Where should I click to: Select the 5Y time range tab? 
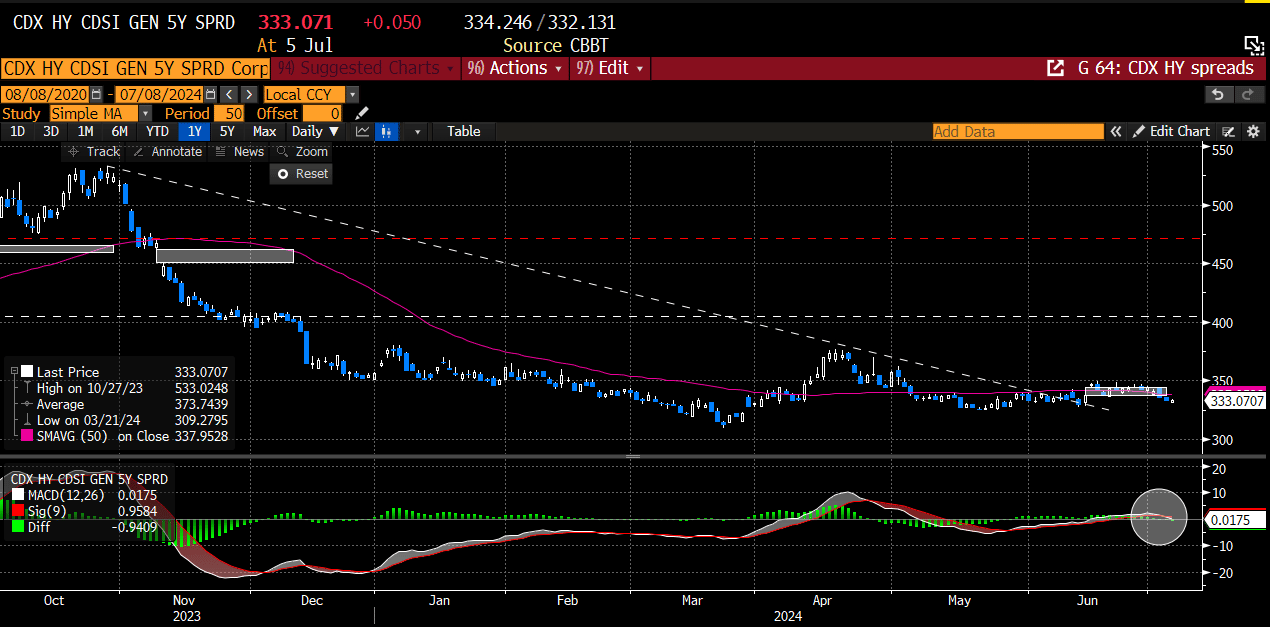pos(227,131)
